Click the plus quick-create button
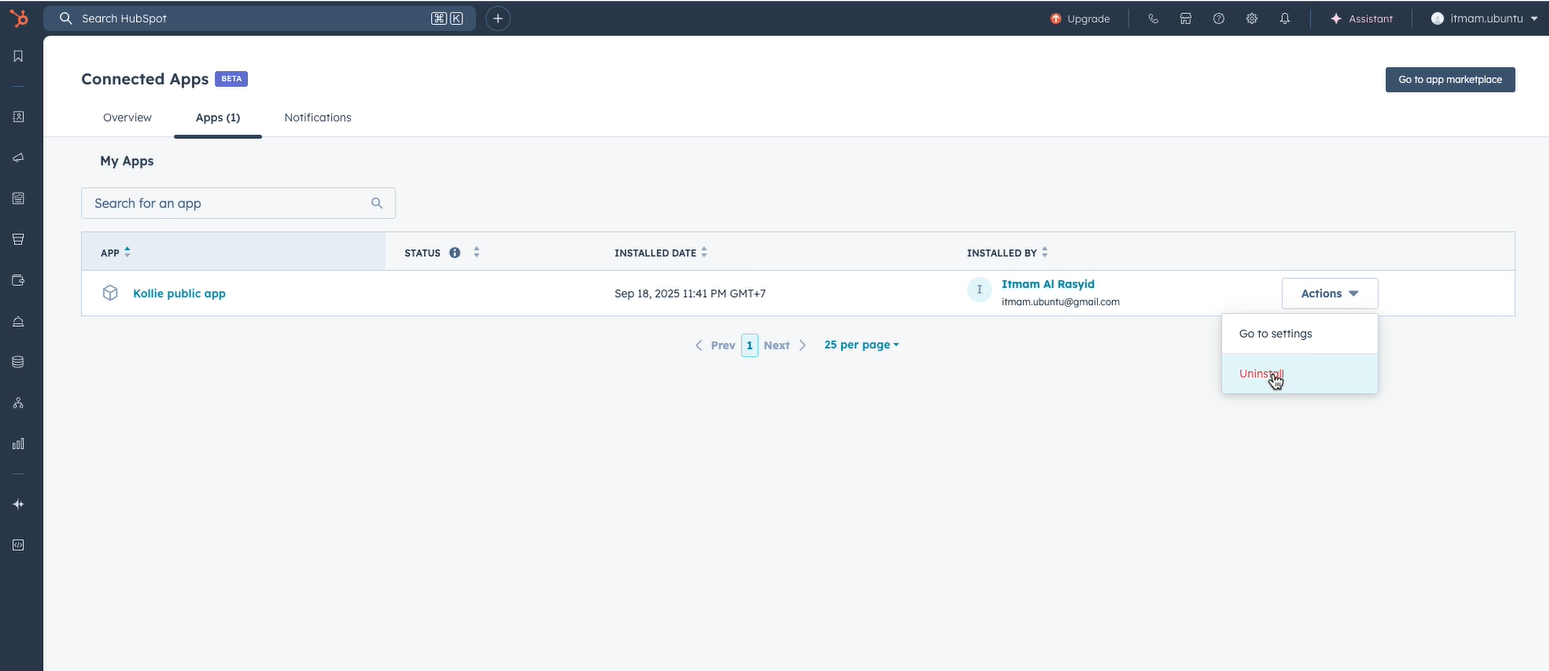 (498, 18)
